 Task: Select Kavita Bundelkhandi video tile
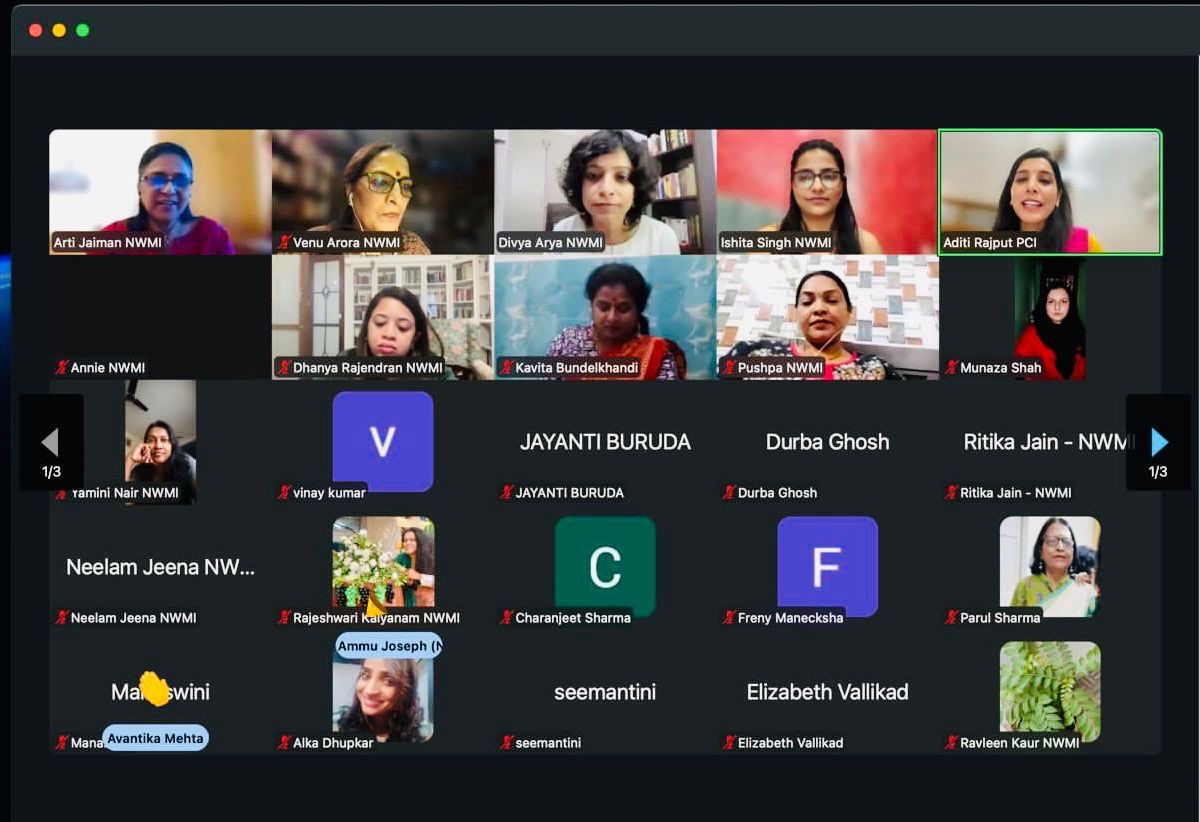pos(604,317)
